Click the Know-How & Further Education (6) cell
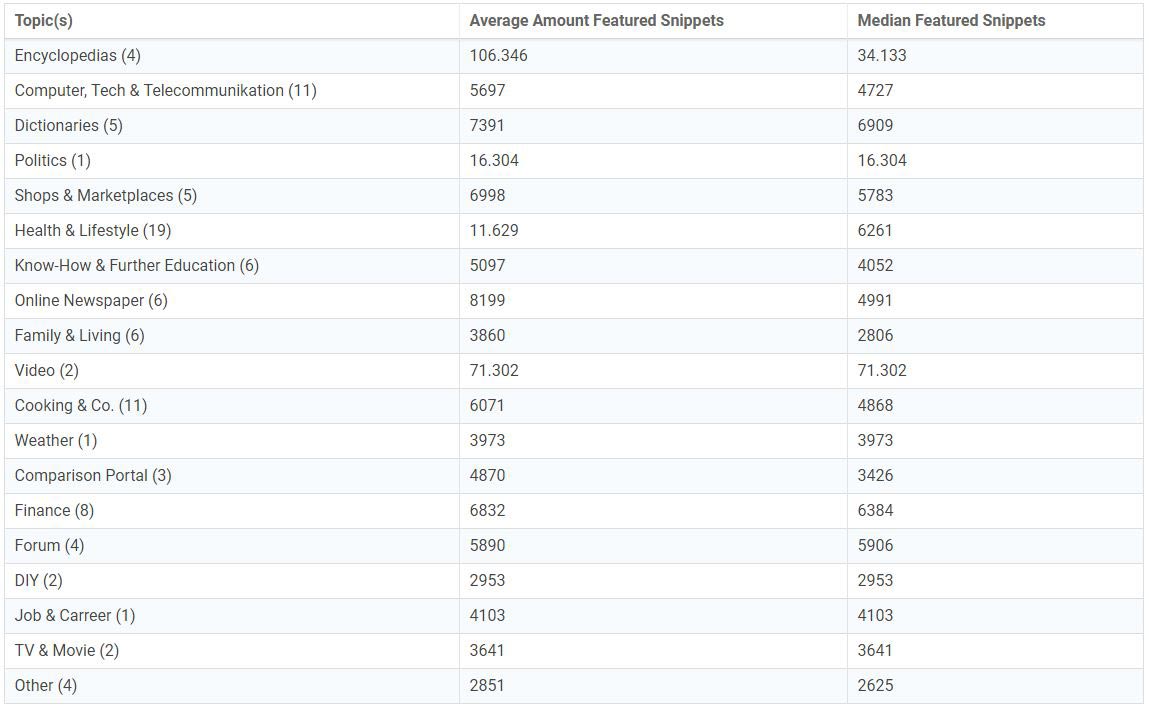 point(136,265)
